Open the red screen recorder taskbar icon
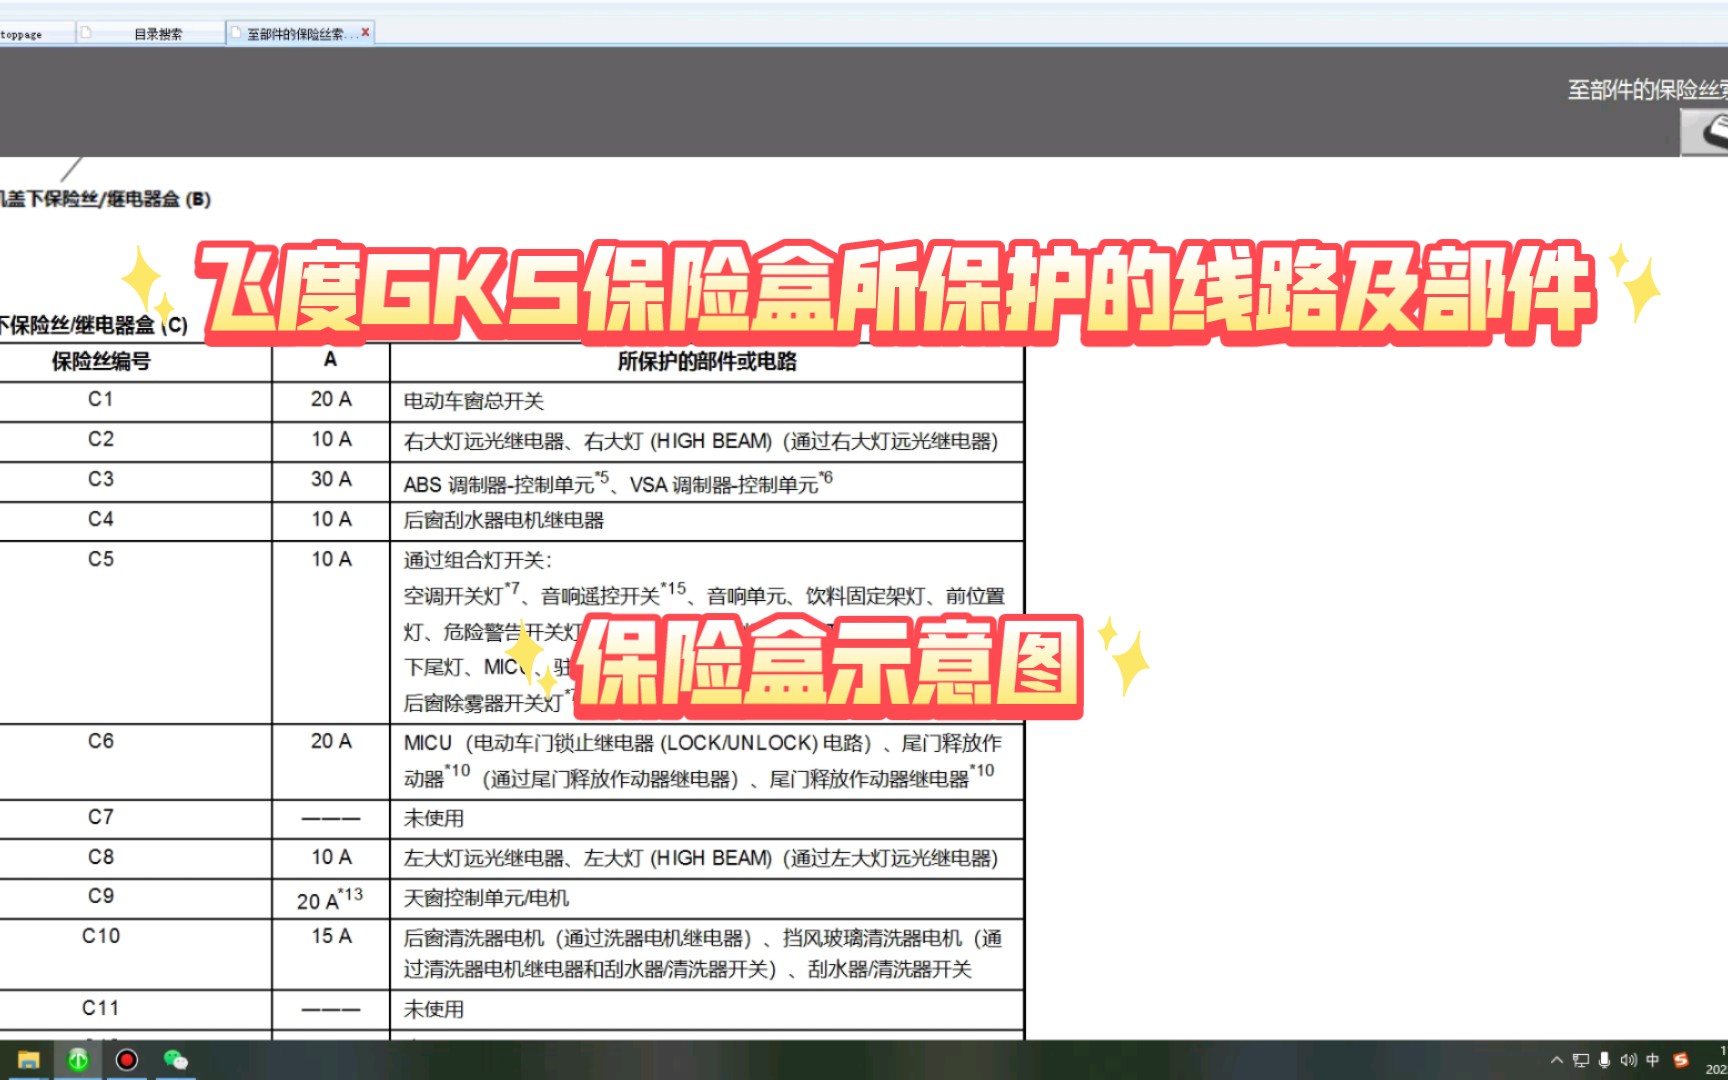Screen dimensions: 1728x1080 [x=127, y=1060]
